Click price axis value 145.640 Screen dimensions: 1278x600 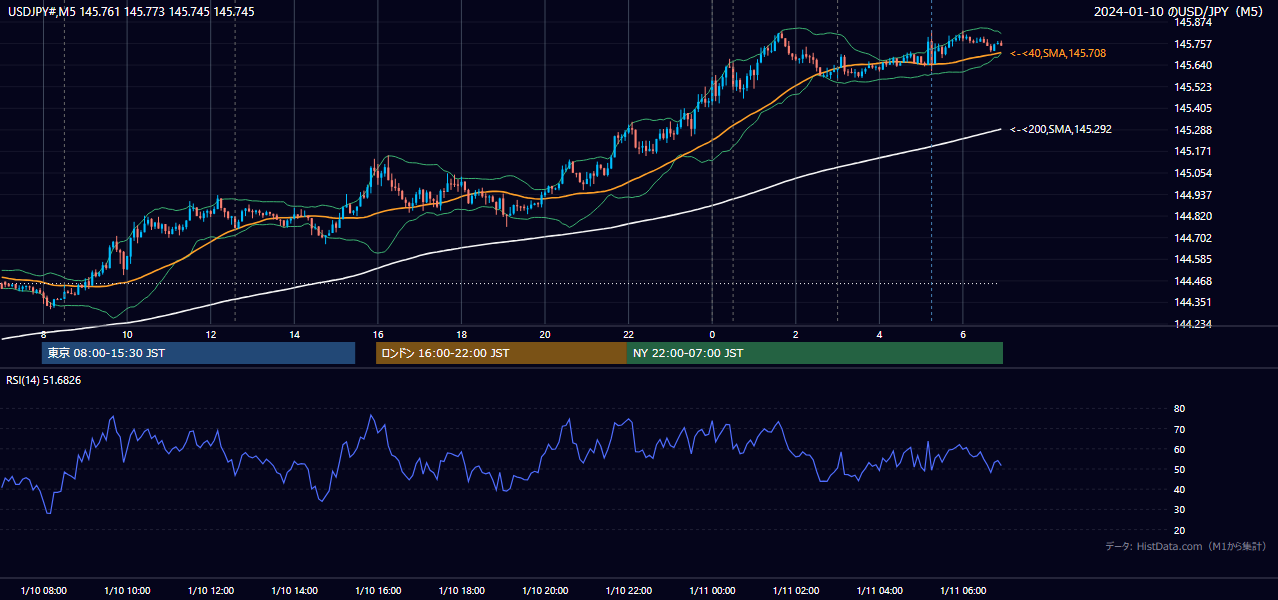point(1193,65)
